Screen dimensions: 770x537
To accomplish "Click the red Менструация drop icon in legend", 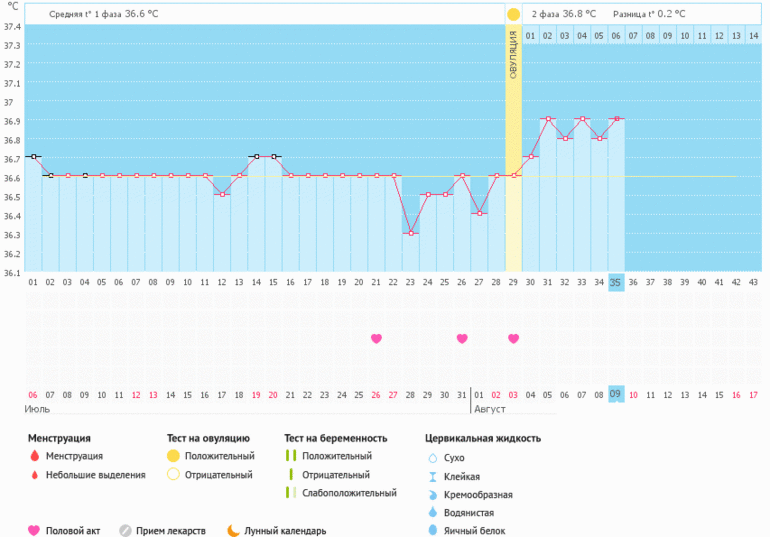I will pos(35,457).
